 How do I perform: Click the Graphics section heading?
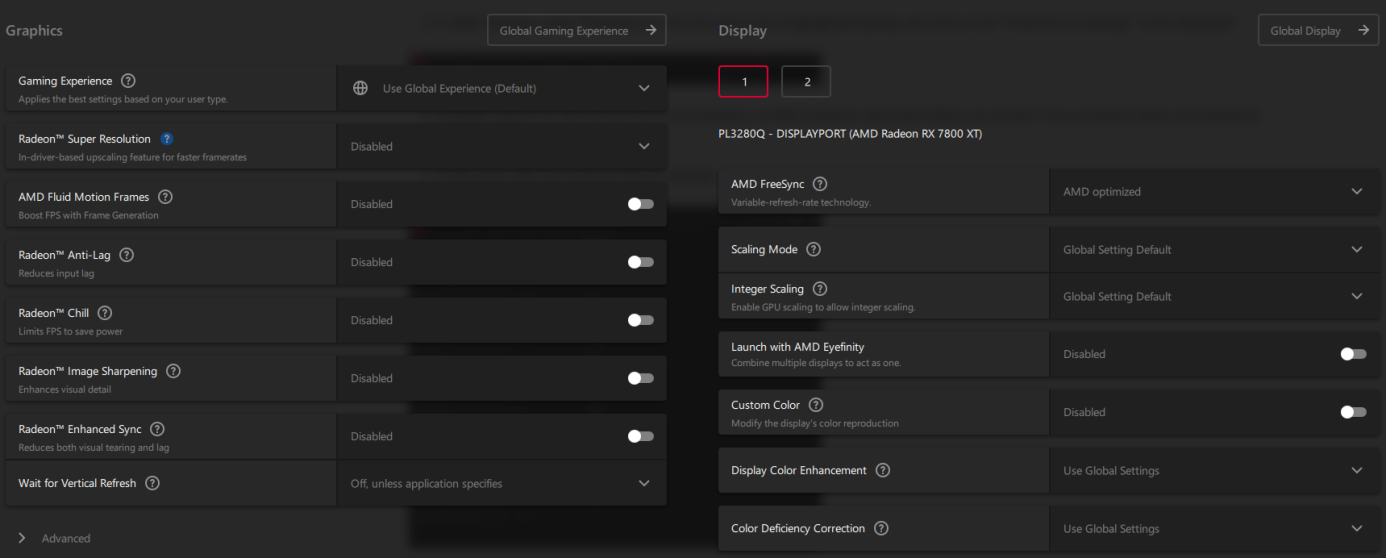pyautogui.click(x=34, y=30)
